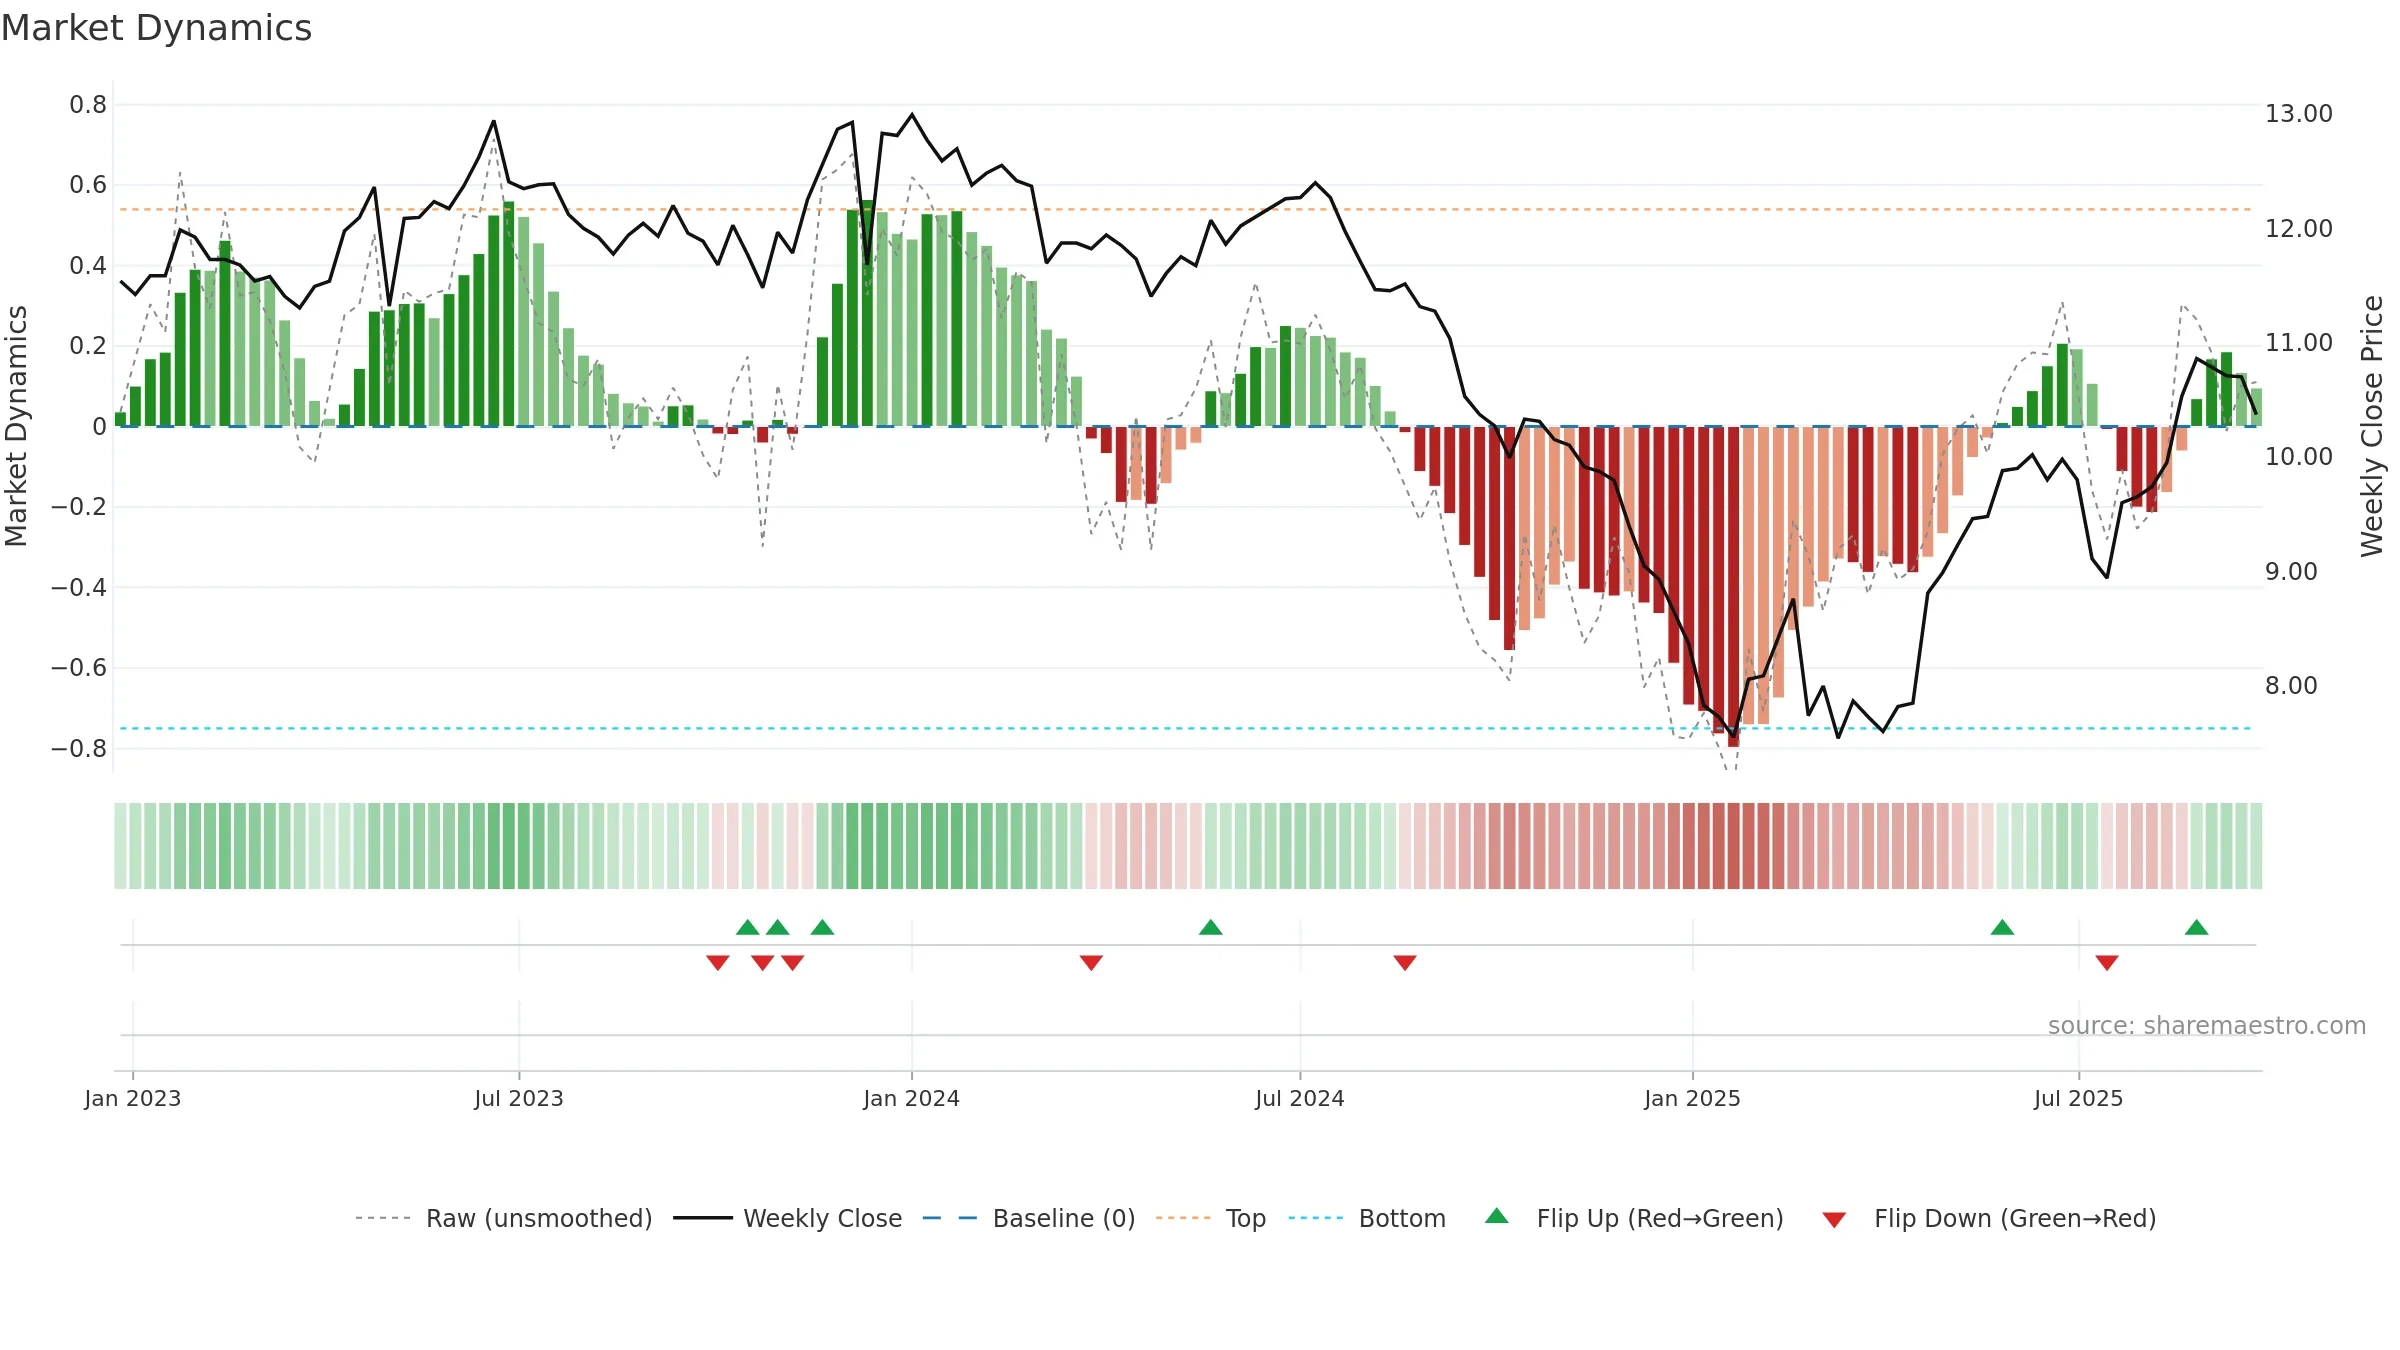Screen dimensions: 2400x1350
Task: Select the flip-down marker around March 2024
Action: pos(1091,963)
